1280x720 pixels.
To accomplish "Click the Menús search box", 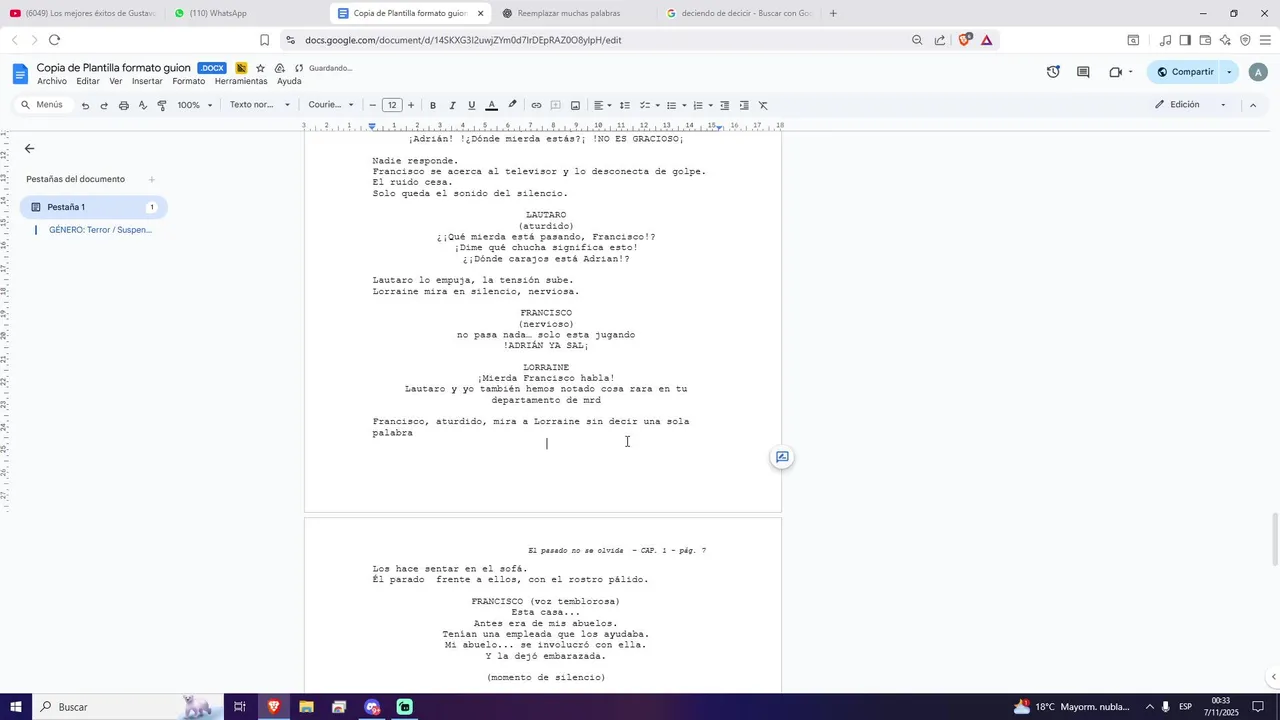I will 42,105.
